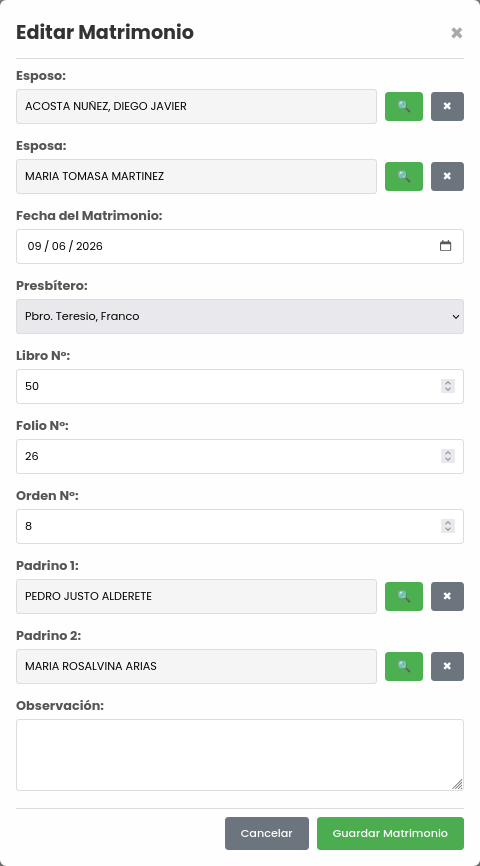Focus the Observación text area
The image size is (480, 866).
pyautogui.click(x=240, y=755)
